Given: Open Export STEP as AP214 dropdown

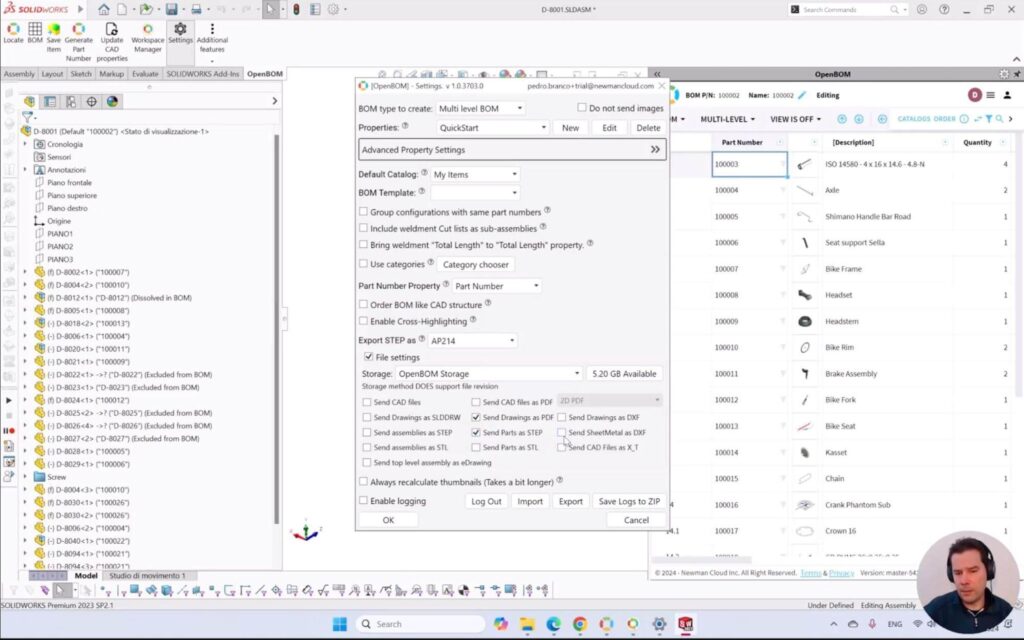Looking at the screenshot, I should (x=472, y=340).
